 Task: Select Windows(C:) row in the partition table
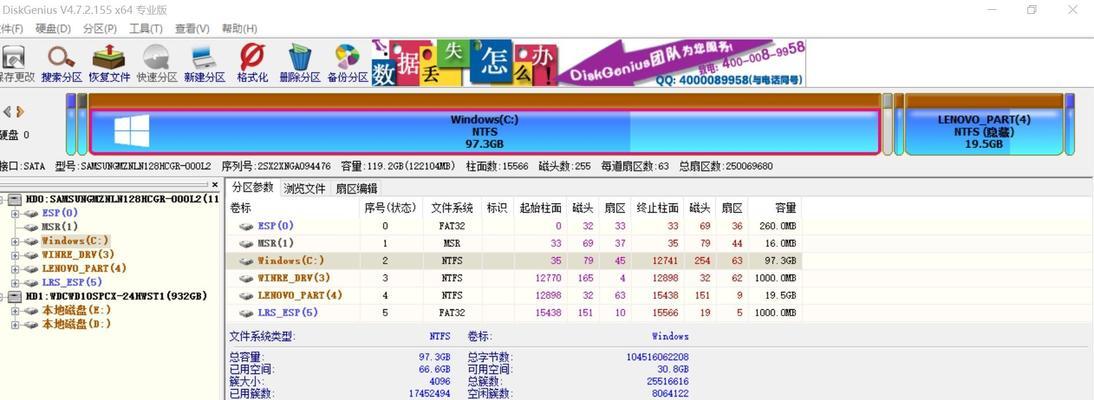pyautogui.click(x=515, y=260)
